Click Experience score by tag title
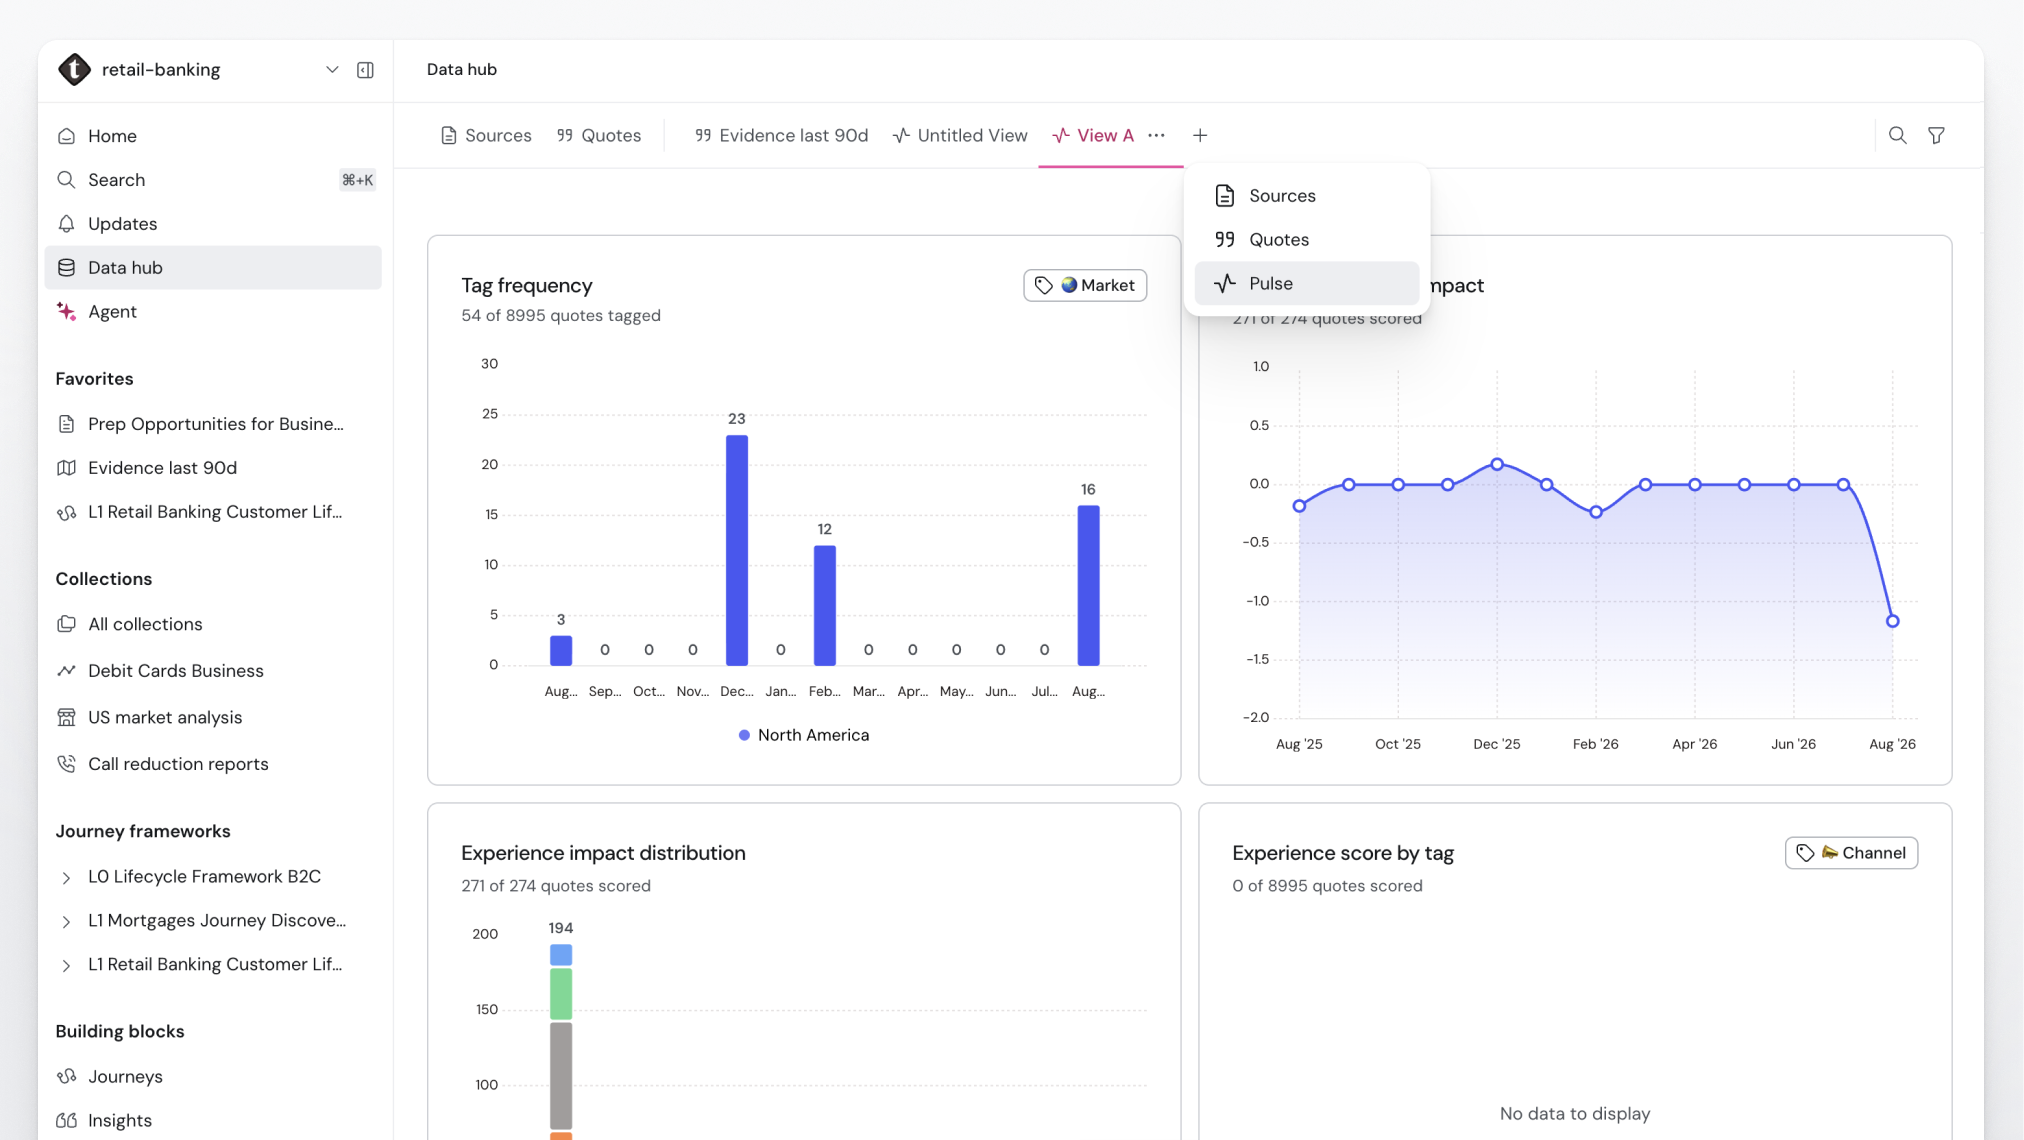Viewport: 2024px width, 1140px height. click(1342, 853)
